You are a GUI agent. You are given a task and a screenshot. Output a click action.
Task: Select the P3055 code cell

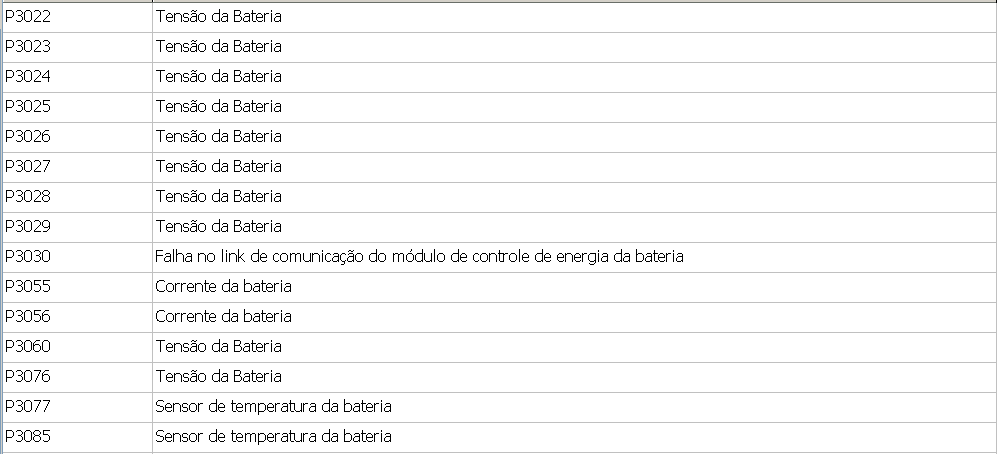[28, 287]
